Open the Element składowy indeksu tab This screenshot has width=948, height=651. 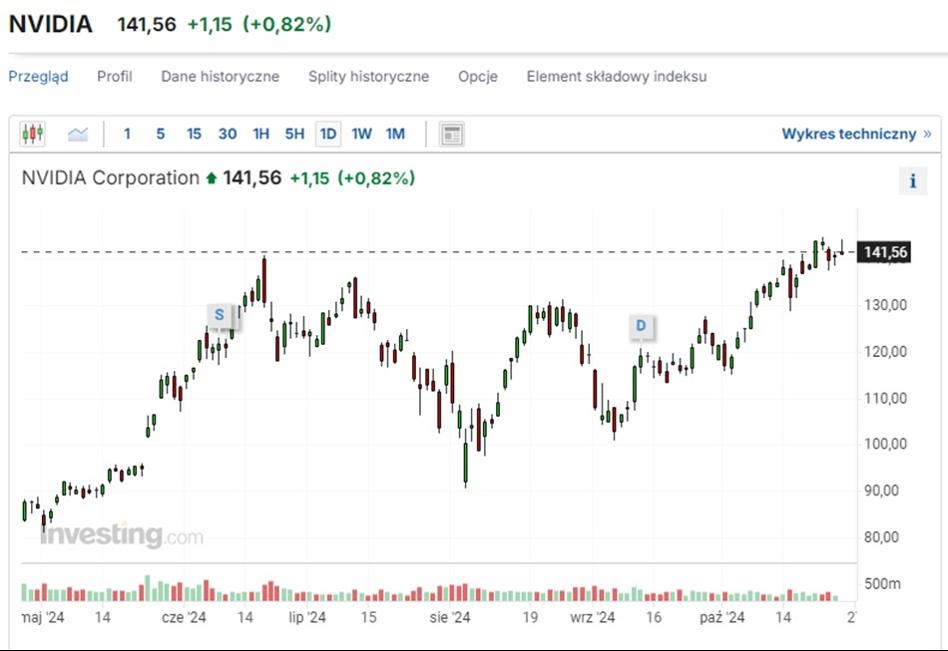pyautogui.click(x=617, y=76)
